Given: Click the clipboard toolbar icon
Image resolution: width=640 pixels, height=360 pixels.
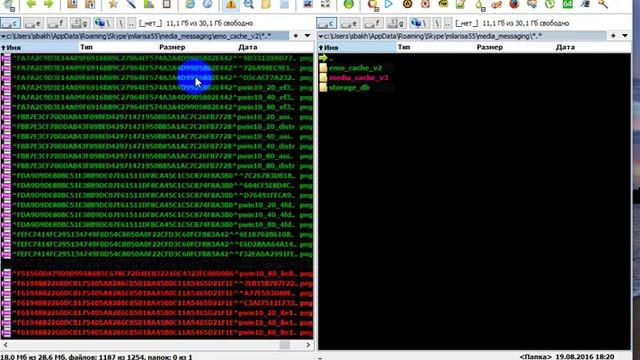Looking at the screenshot, I should [x=167, y=4].
